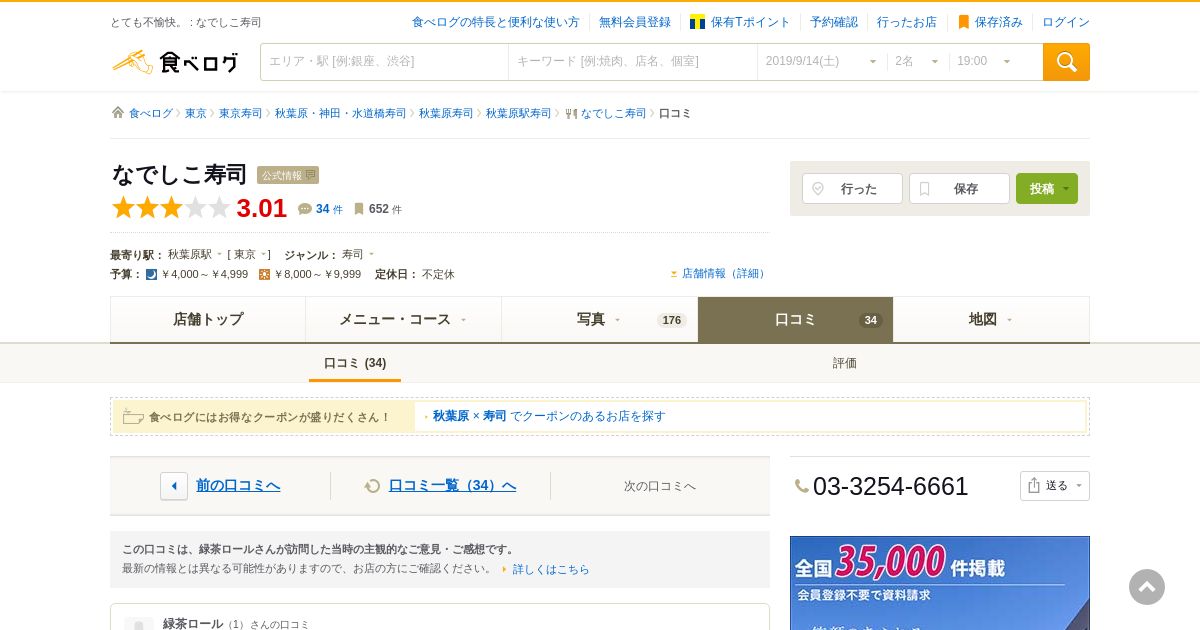Expand the 投稿 button dropdown
The width and height of the screenshot is (1200, 630).
pos(1066,189)
